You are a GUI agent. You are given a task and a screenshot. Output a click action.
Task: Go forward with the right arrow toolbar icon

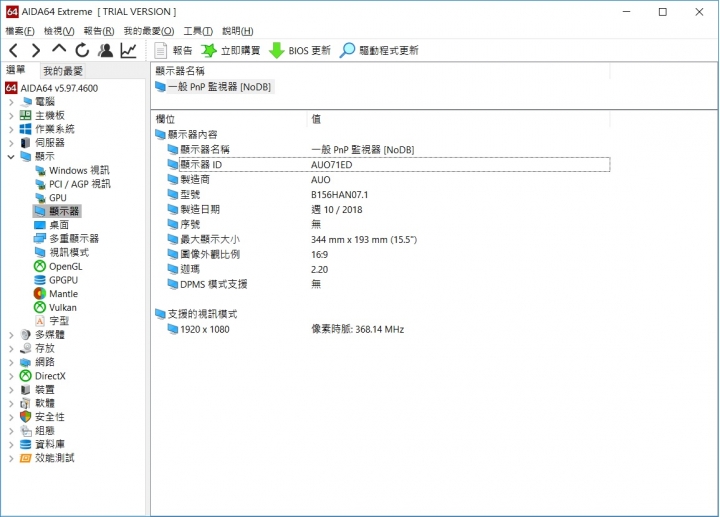click(x=36, y=50)
